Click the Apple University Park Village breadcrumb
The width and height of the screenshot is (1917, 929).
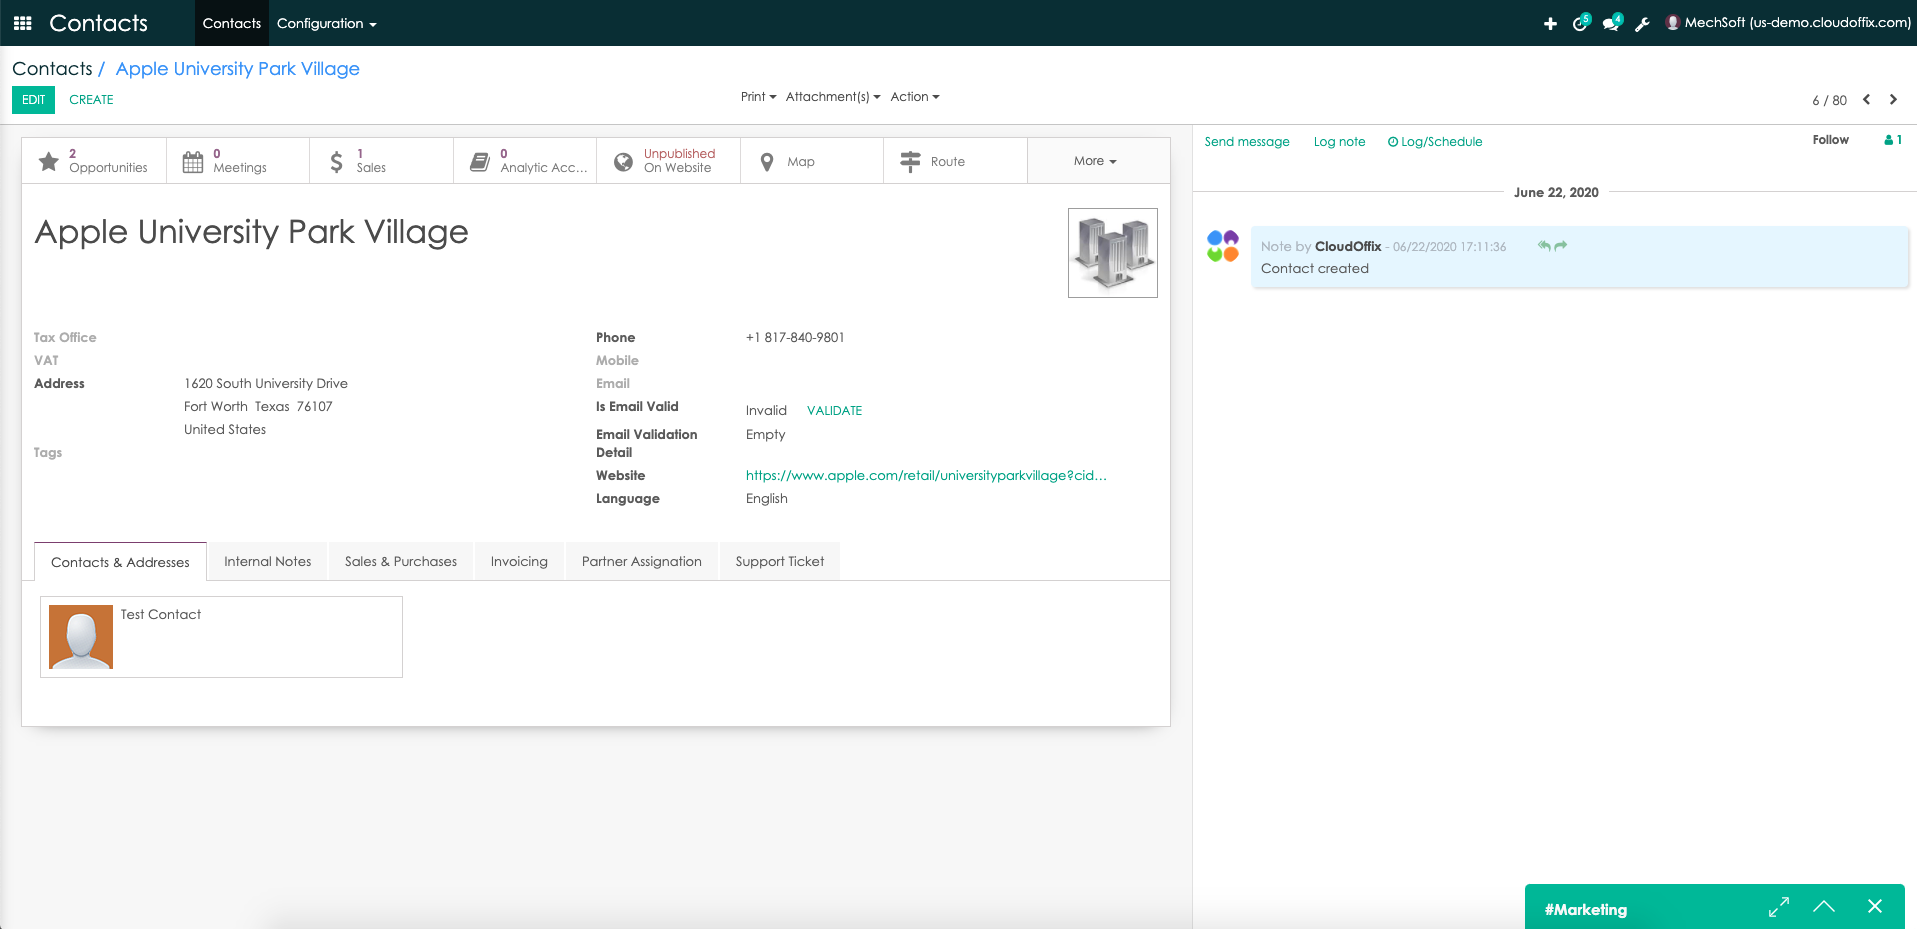[238, 69]
